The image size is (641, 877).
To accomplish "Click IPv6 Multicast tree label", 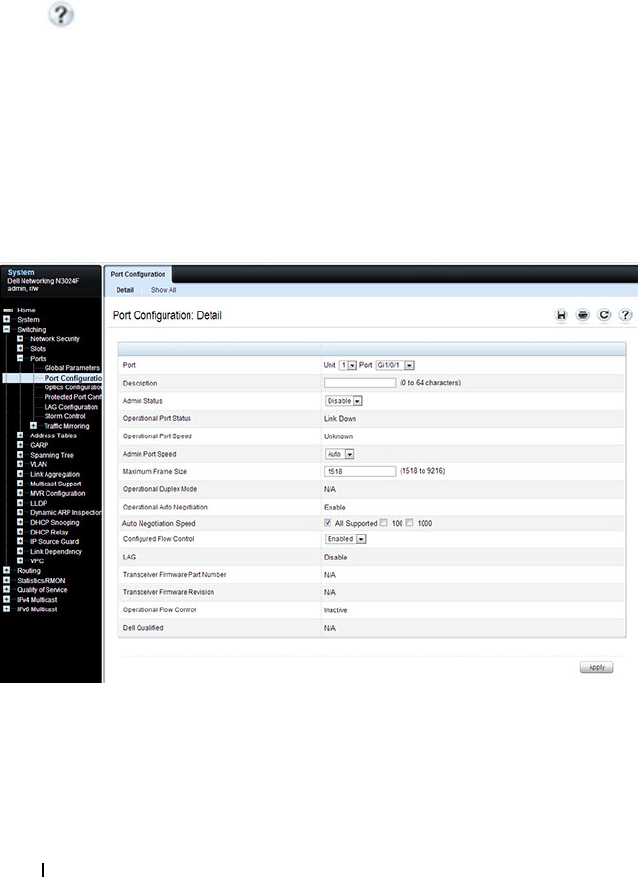I will (37, 610).
